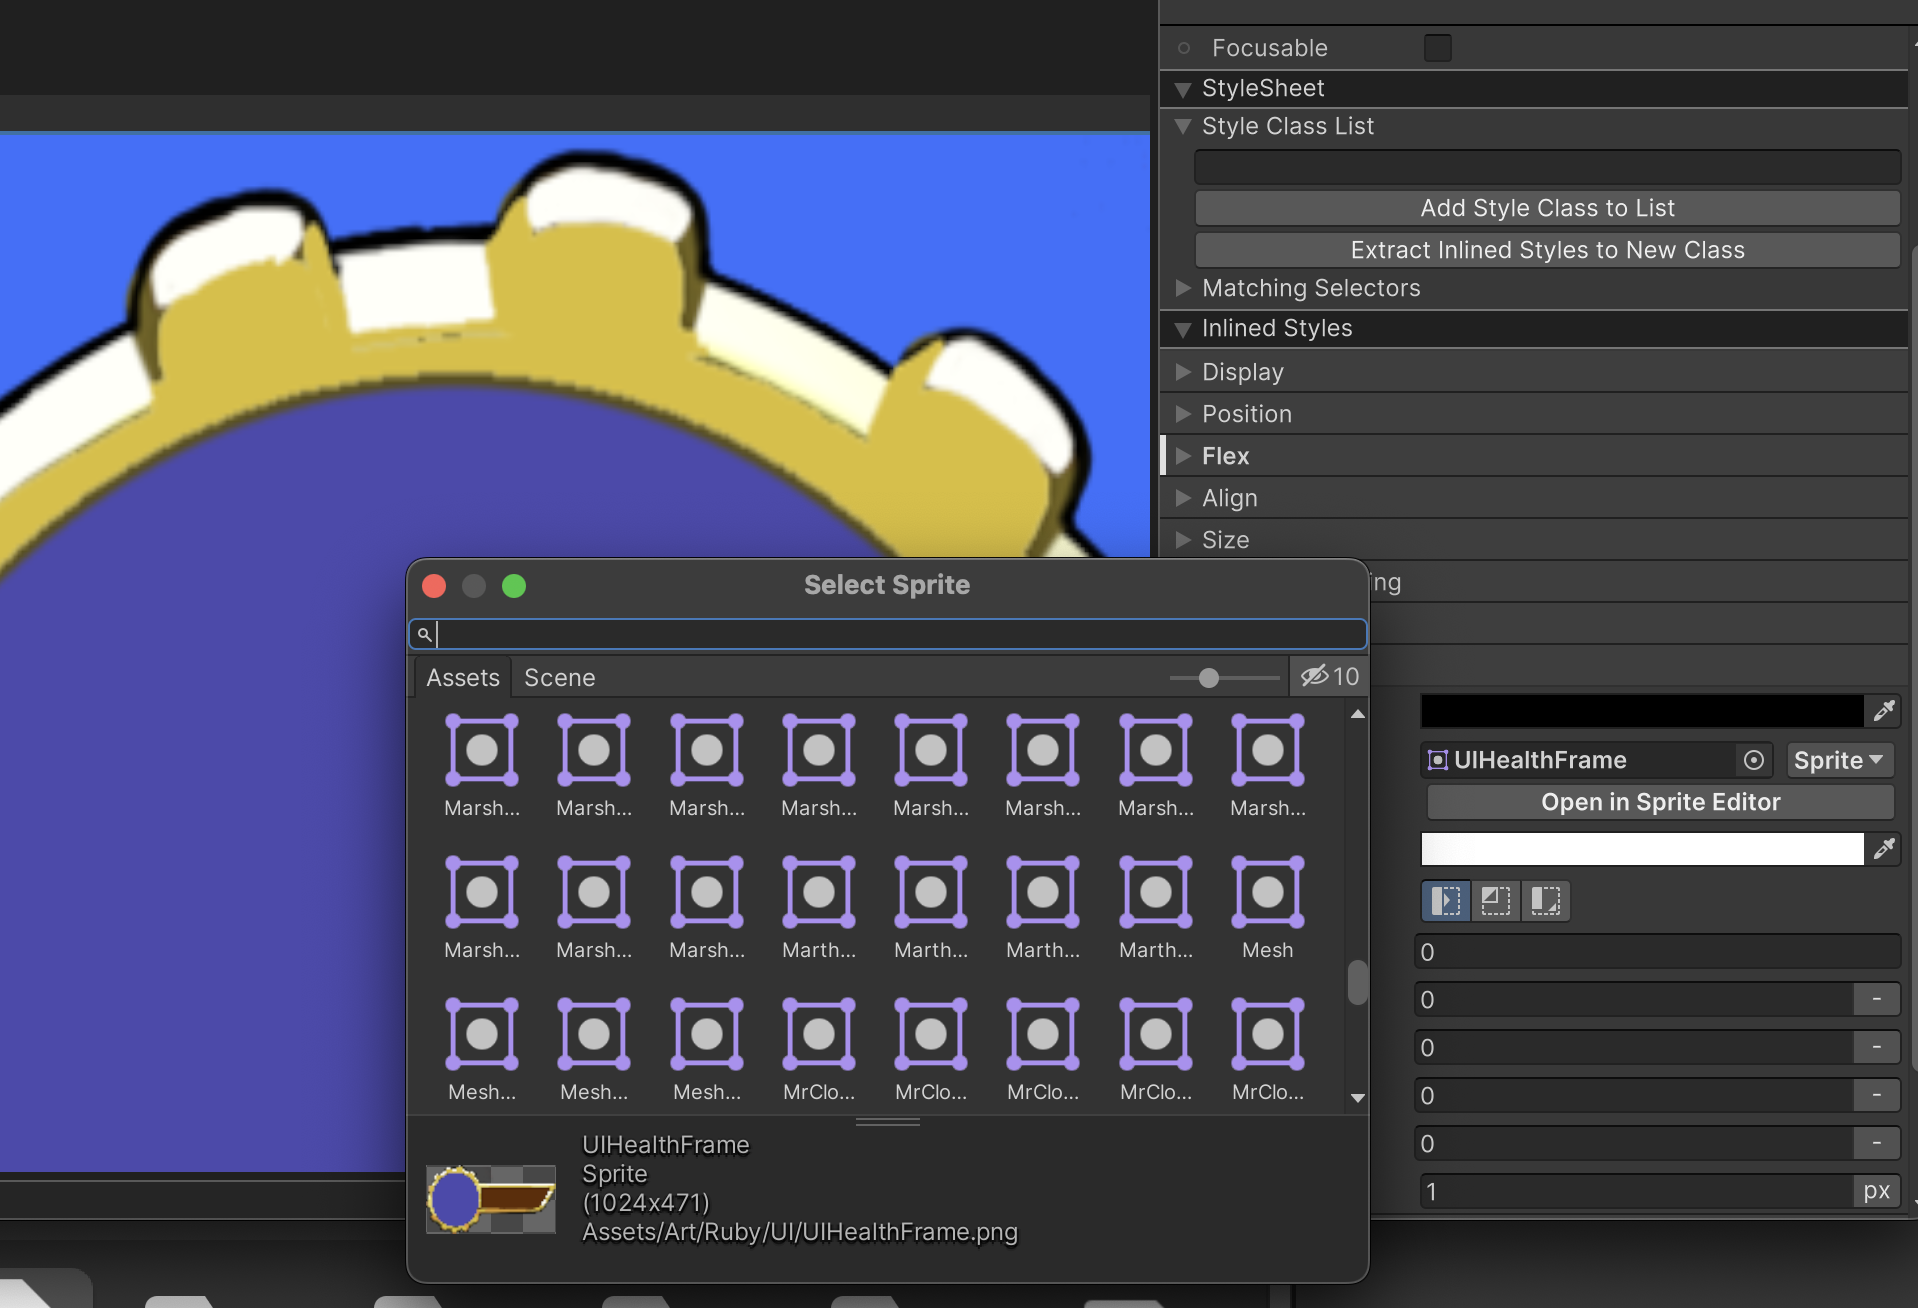Select the stretch-to-fill scale mode icon

[1445, 901]
